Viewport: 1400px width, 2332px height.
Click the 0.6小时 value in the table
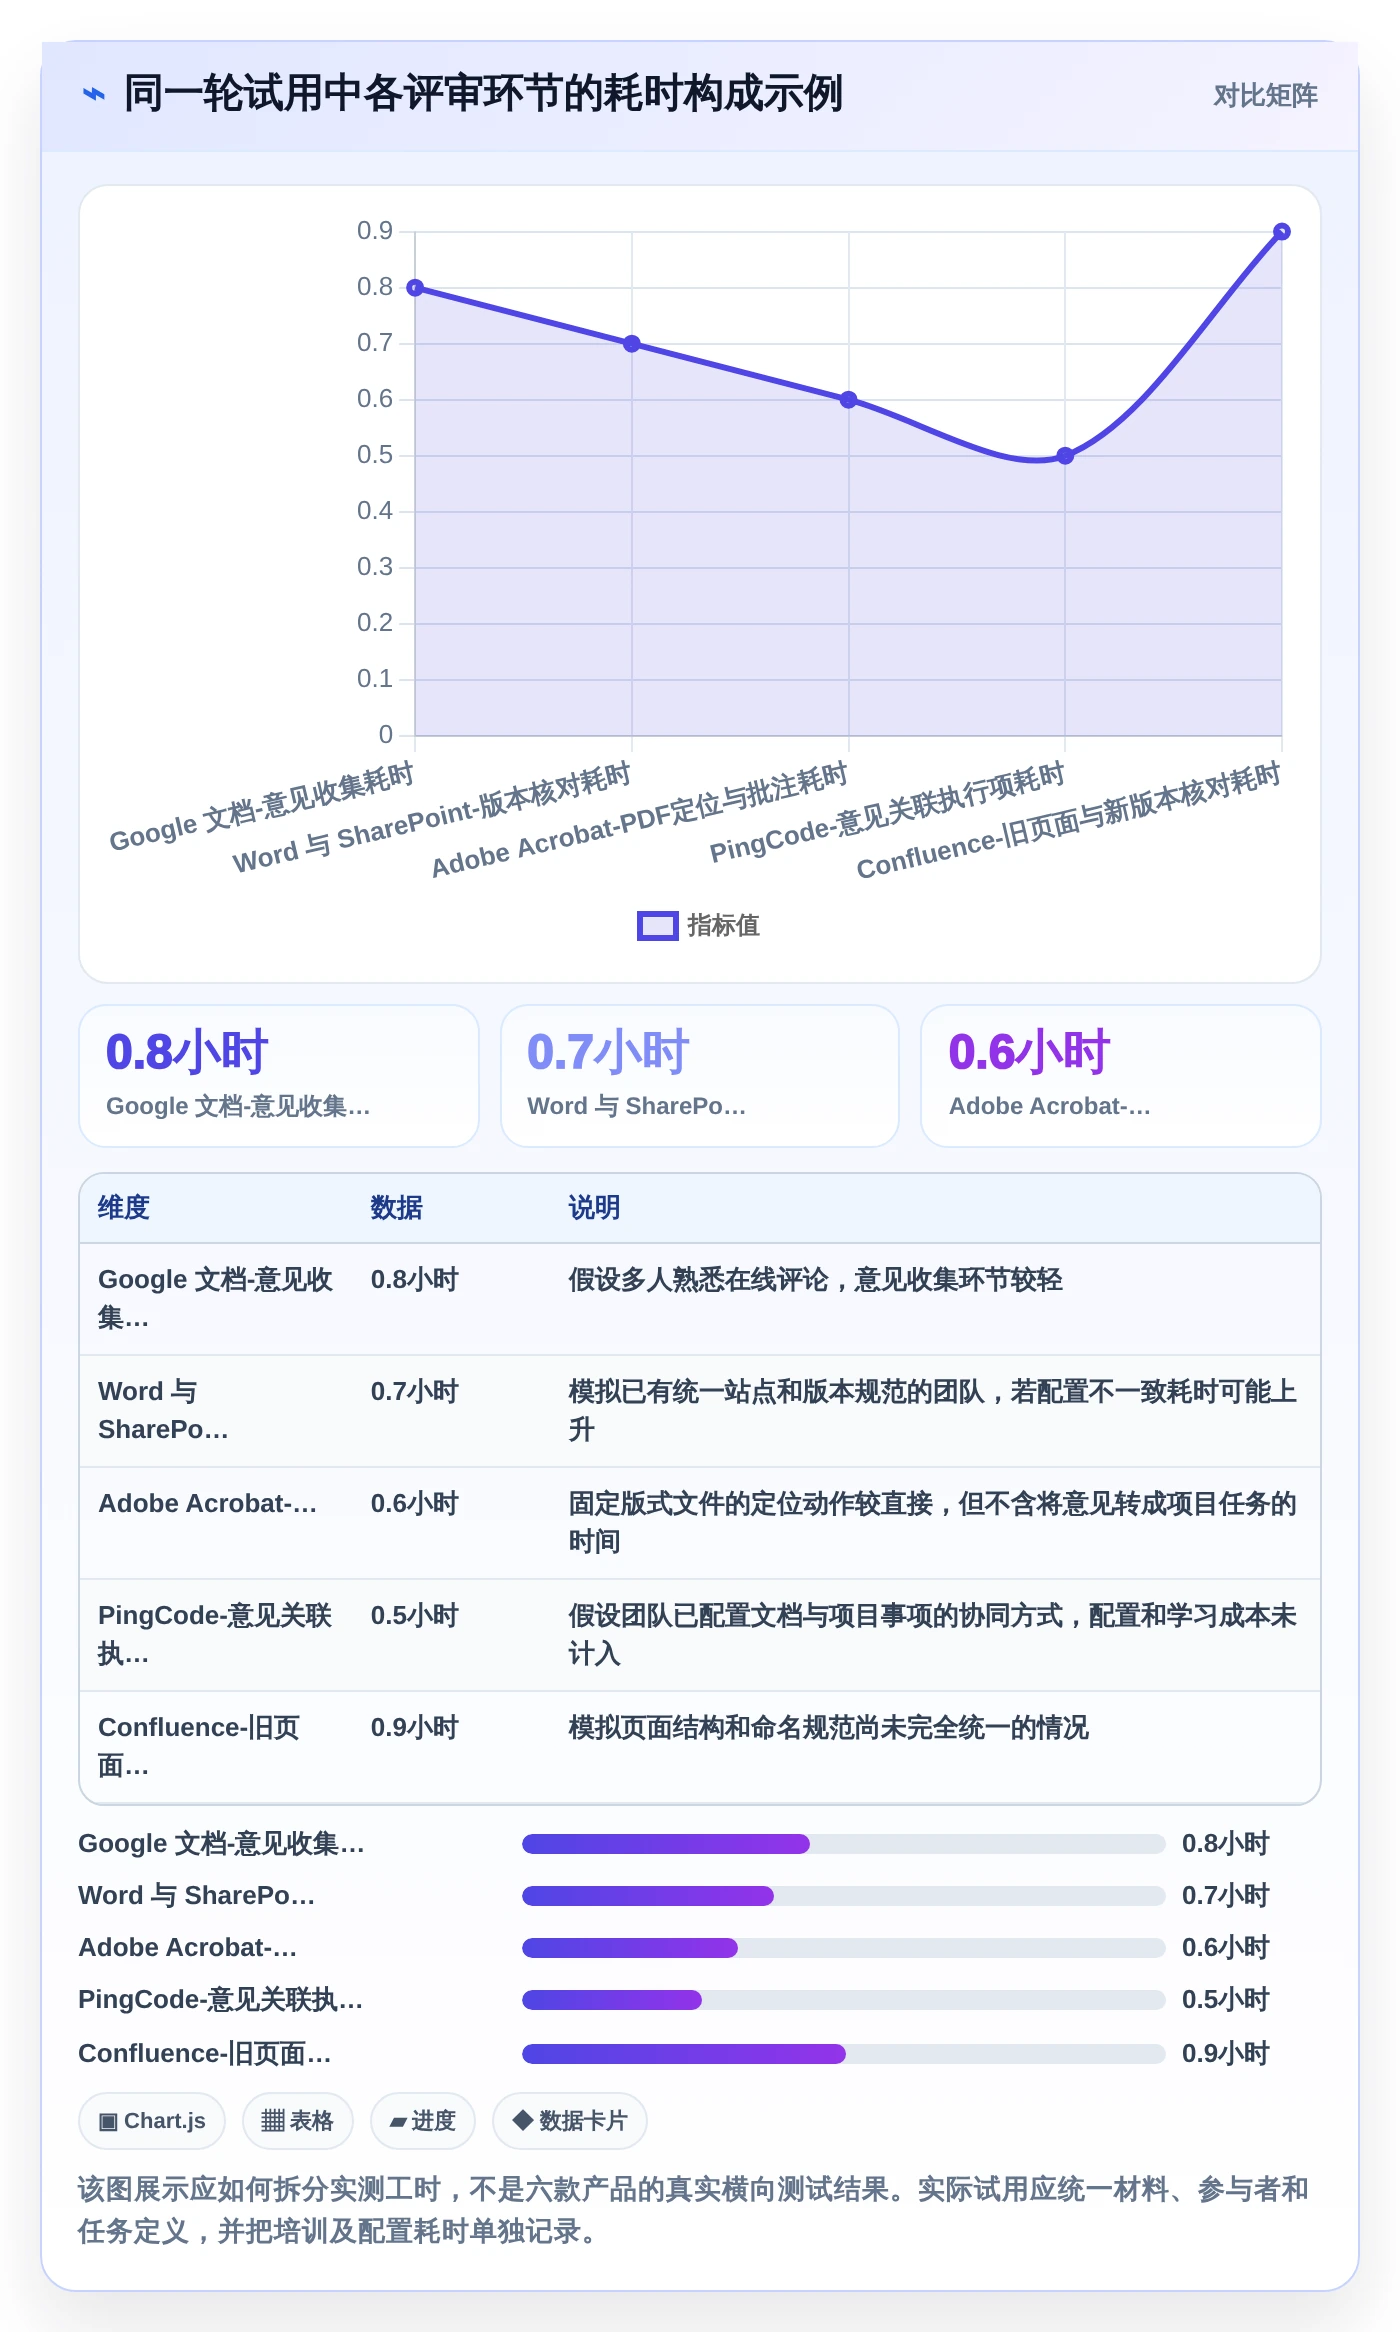click(415, 1504)
